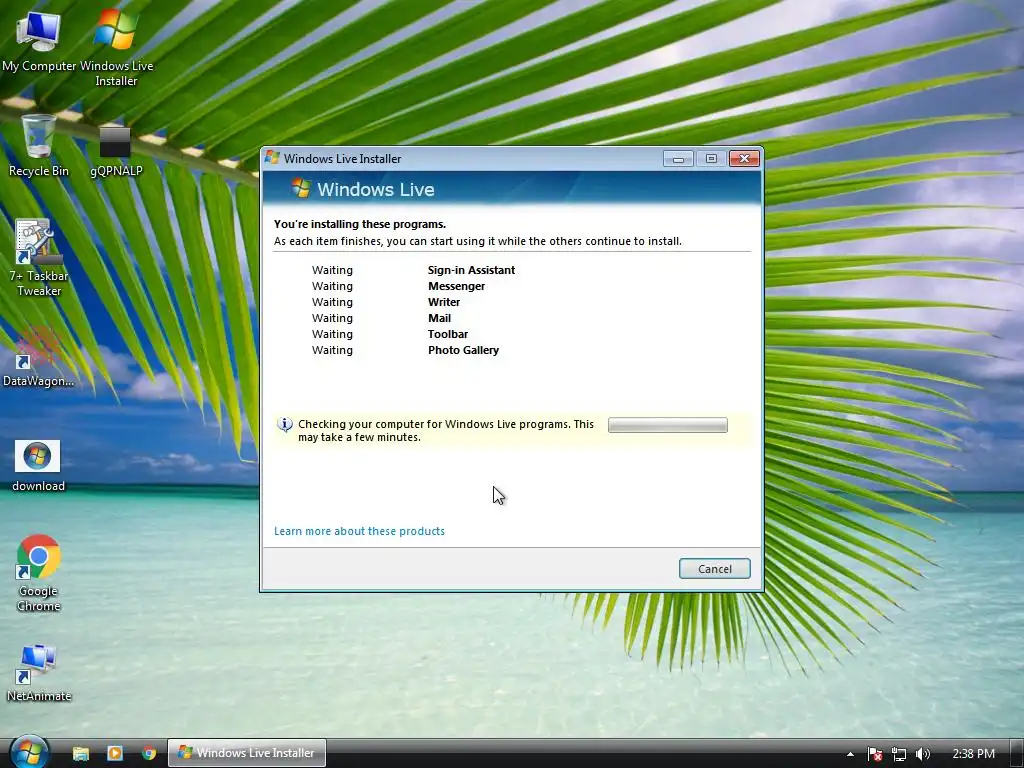Viewport: 1024px width, 768px height.
Task: Open the security flag alert in the tray
Action: pyautogui.click(x=875, y=754)
